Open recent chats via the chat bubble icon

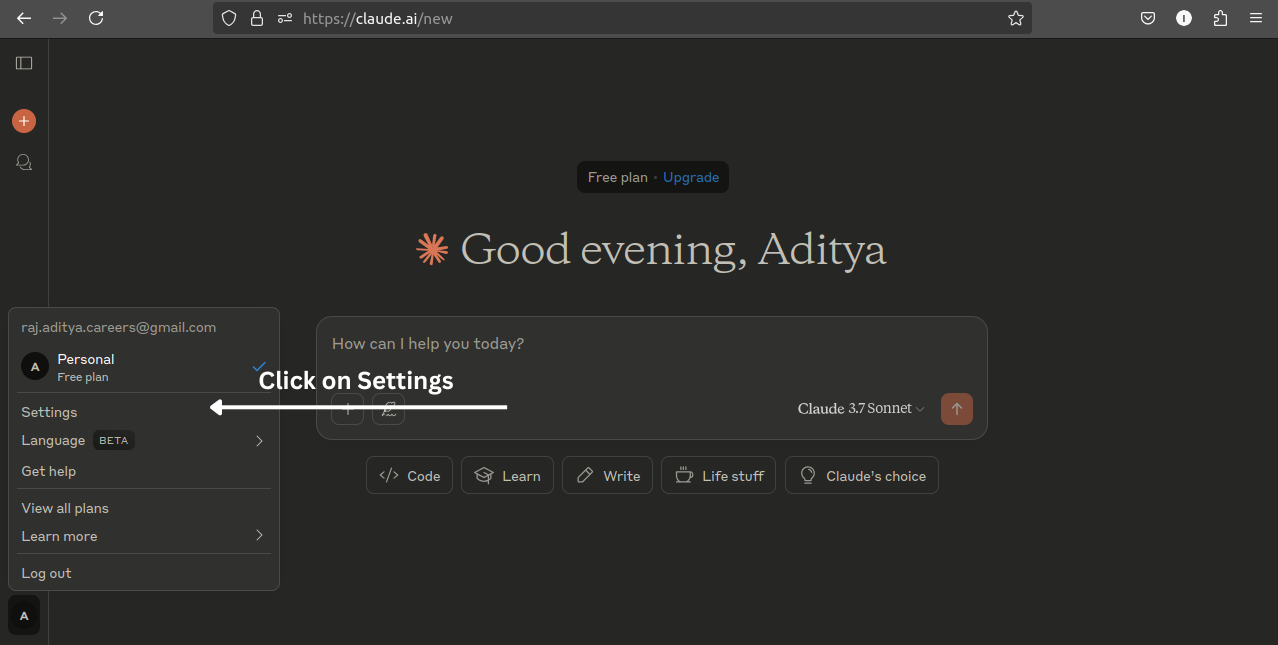(23, 161)
